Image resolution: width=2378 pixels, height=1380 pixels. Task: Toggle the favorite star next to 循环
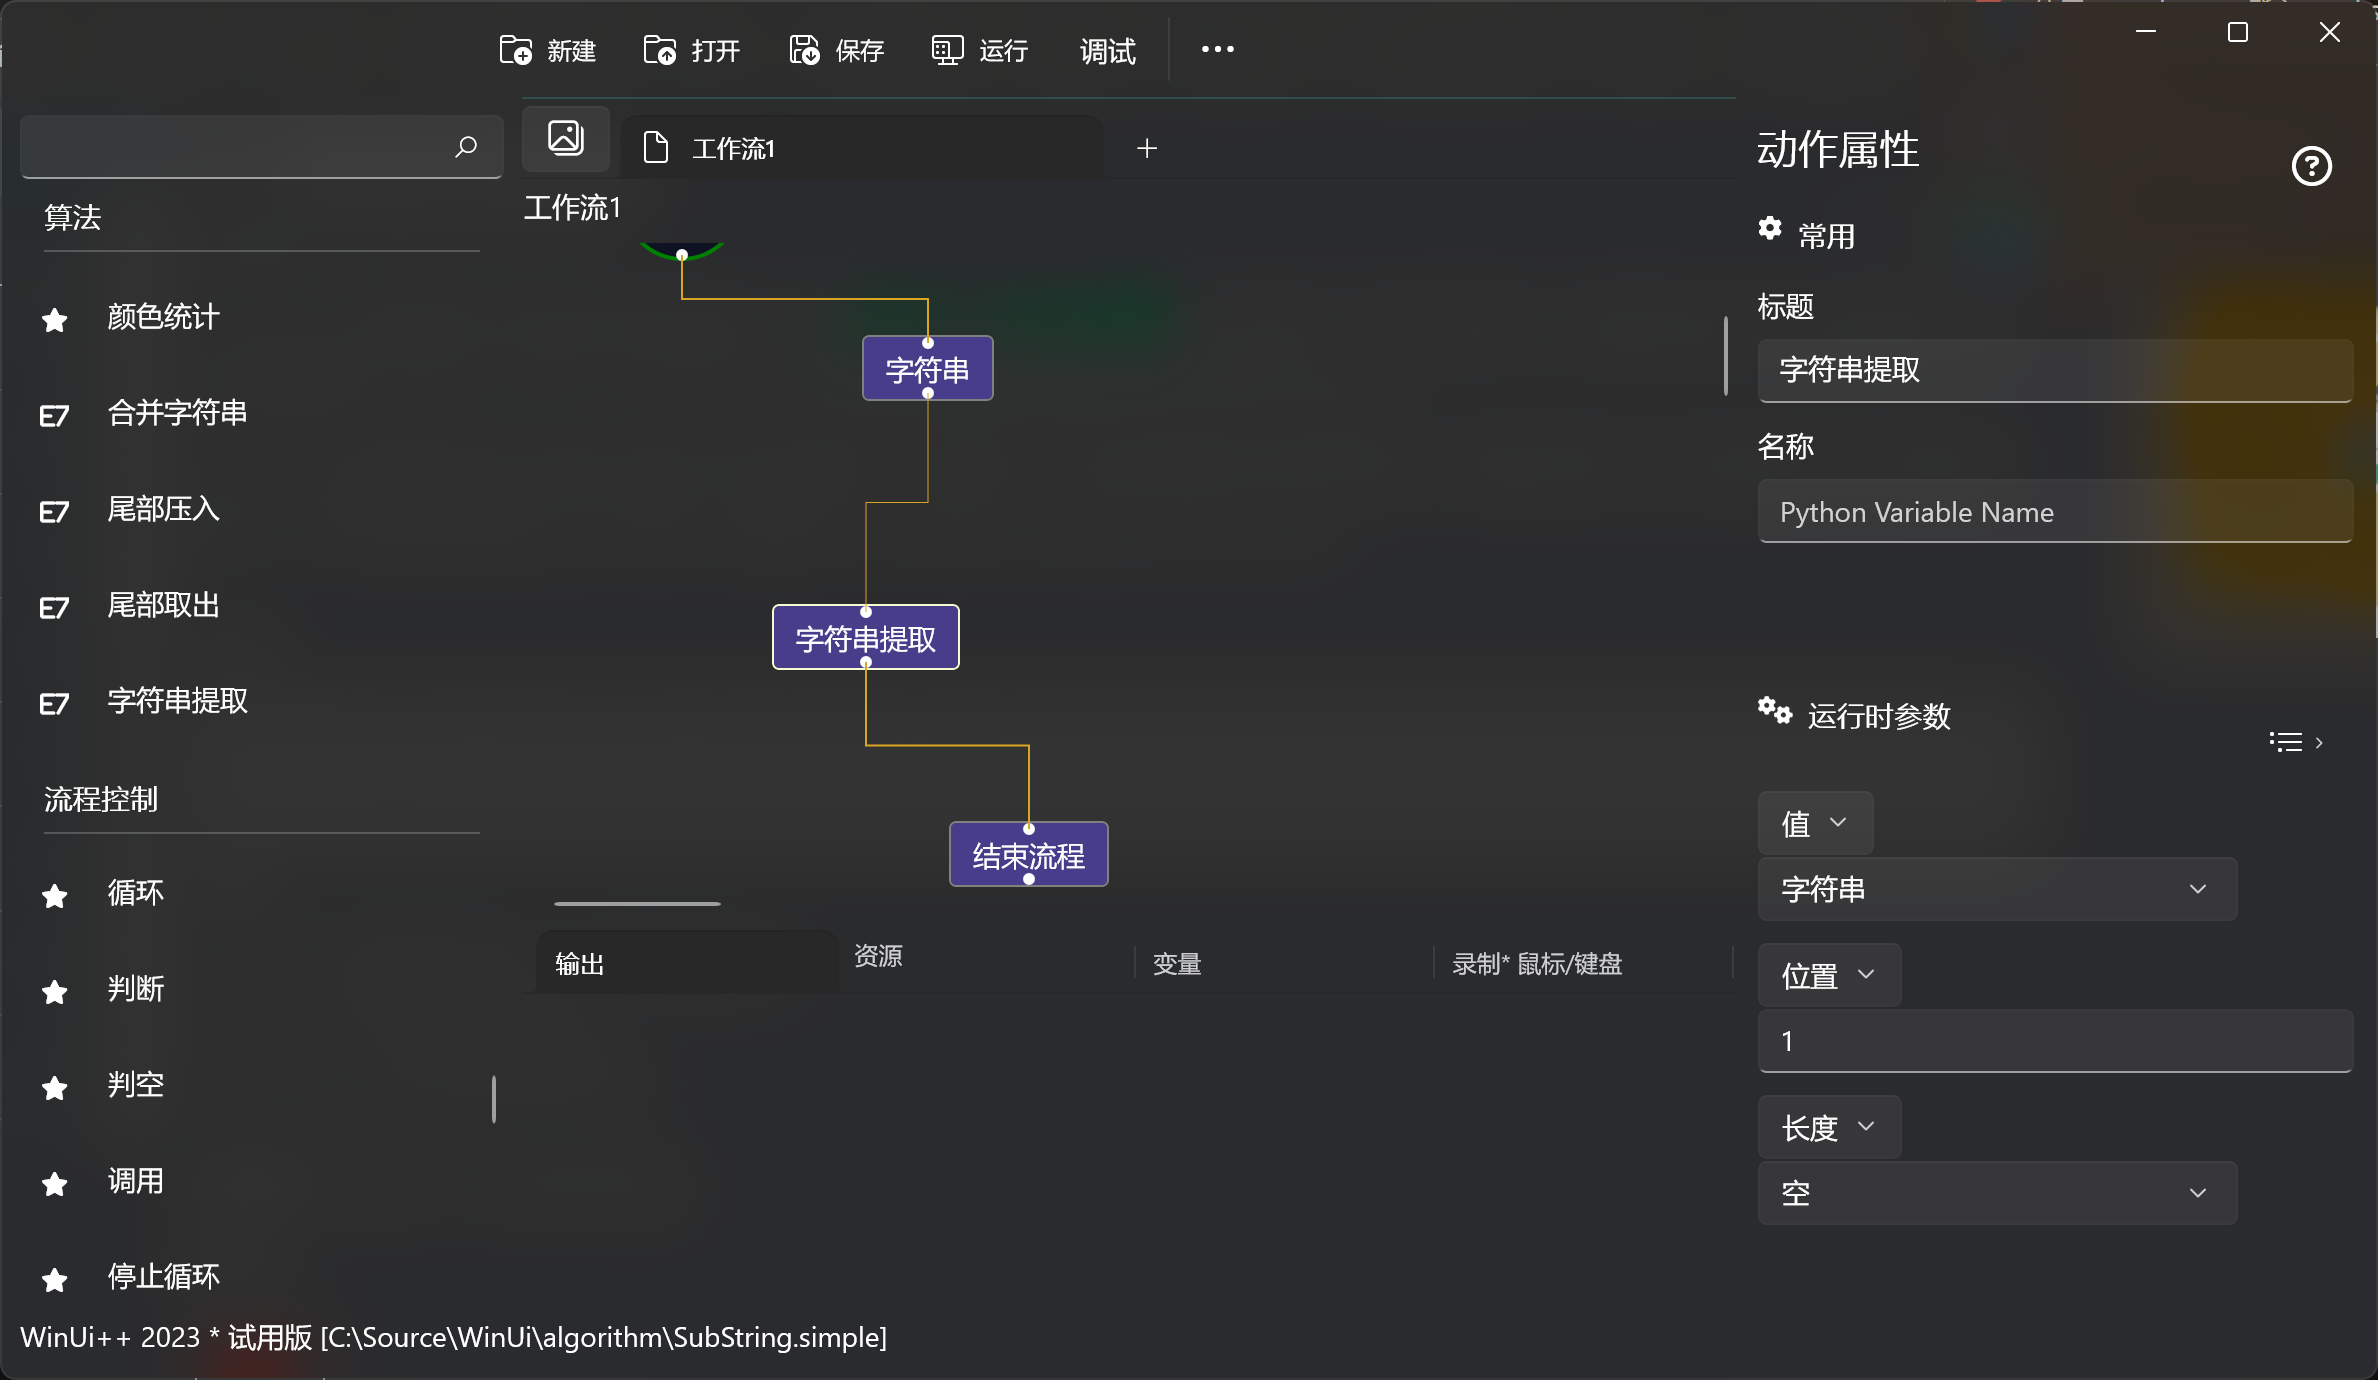pos(53,896)
